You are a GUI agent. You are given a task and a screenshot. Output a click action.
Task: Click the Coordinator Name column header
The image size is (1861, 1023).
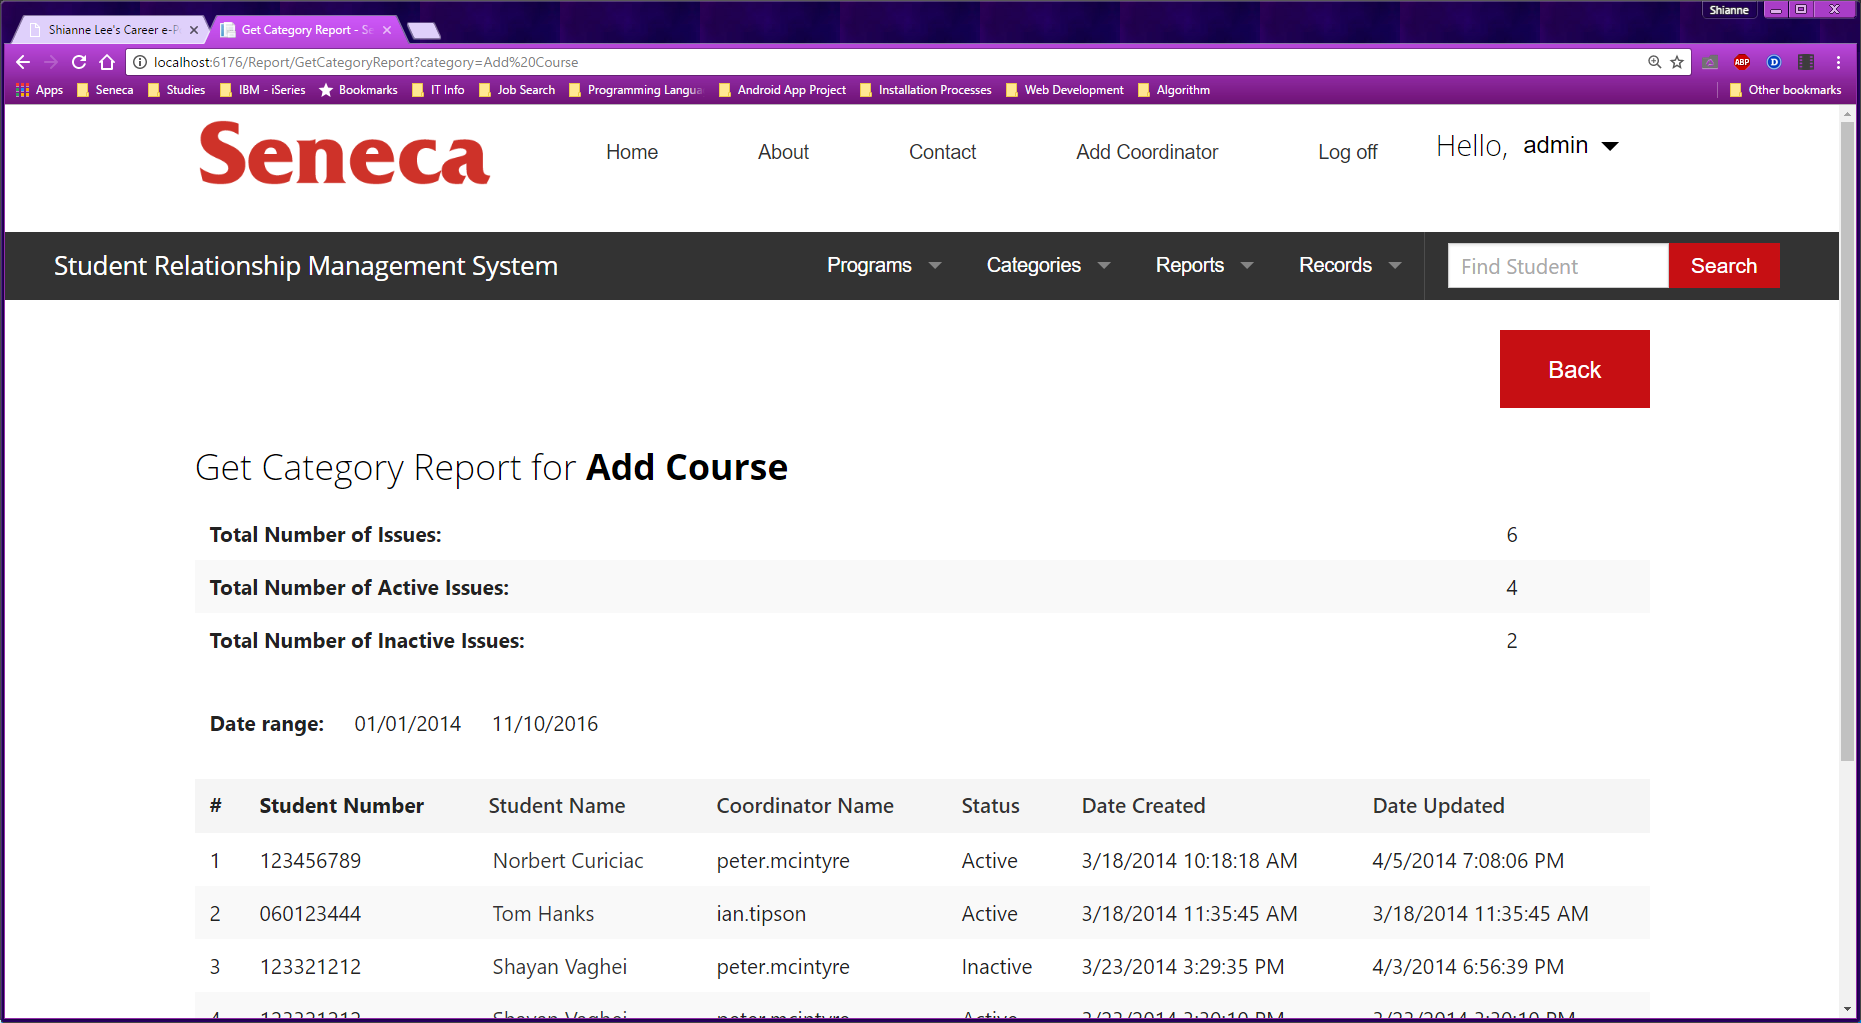[805, 806]
